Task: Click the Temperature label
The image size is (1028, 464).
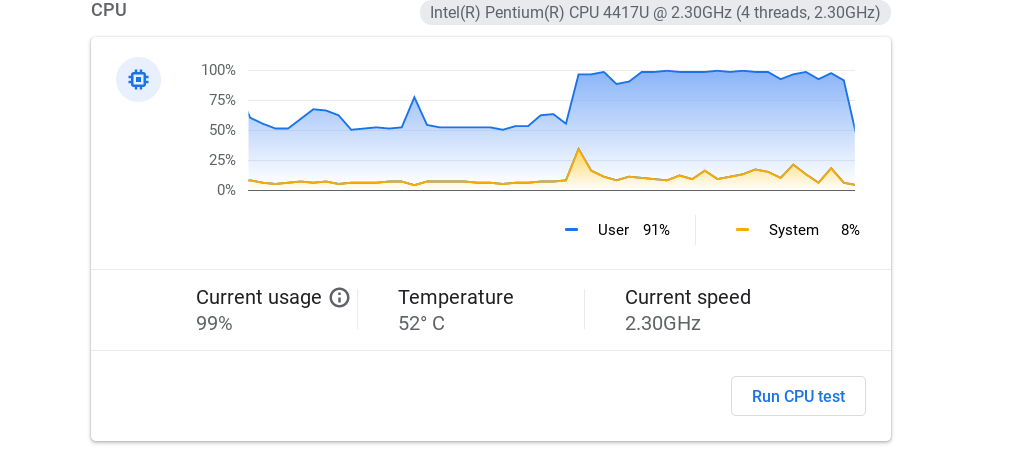Action: pos(456,297)
